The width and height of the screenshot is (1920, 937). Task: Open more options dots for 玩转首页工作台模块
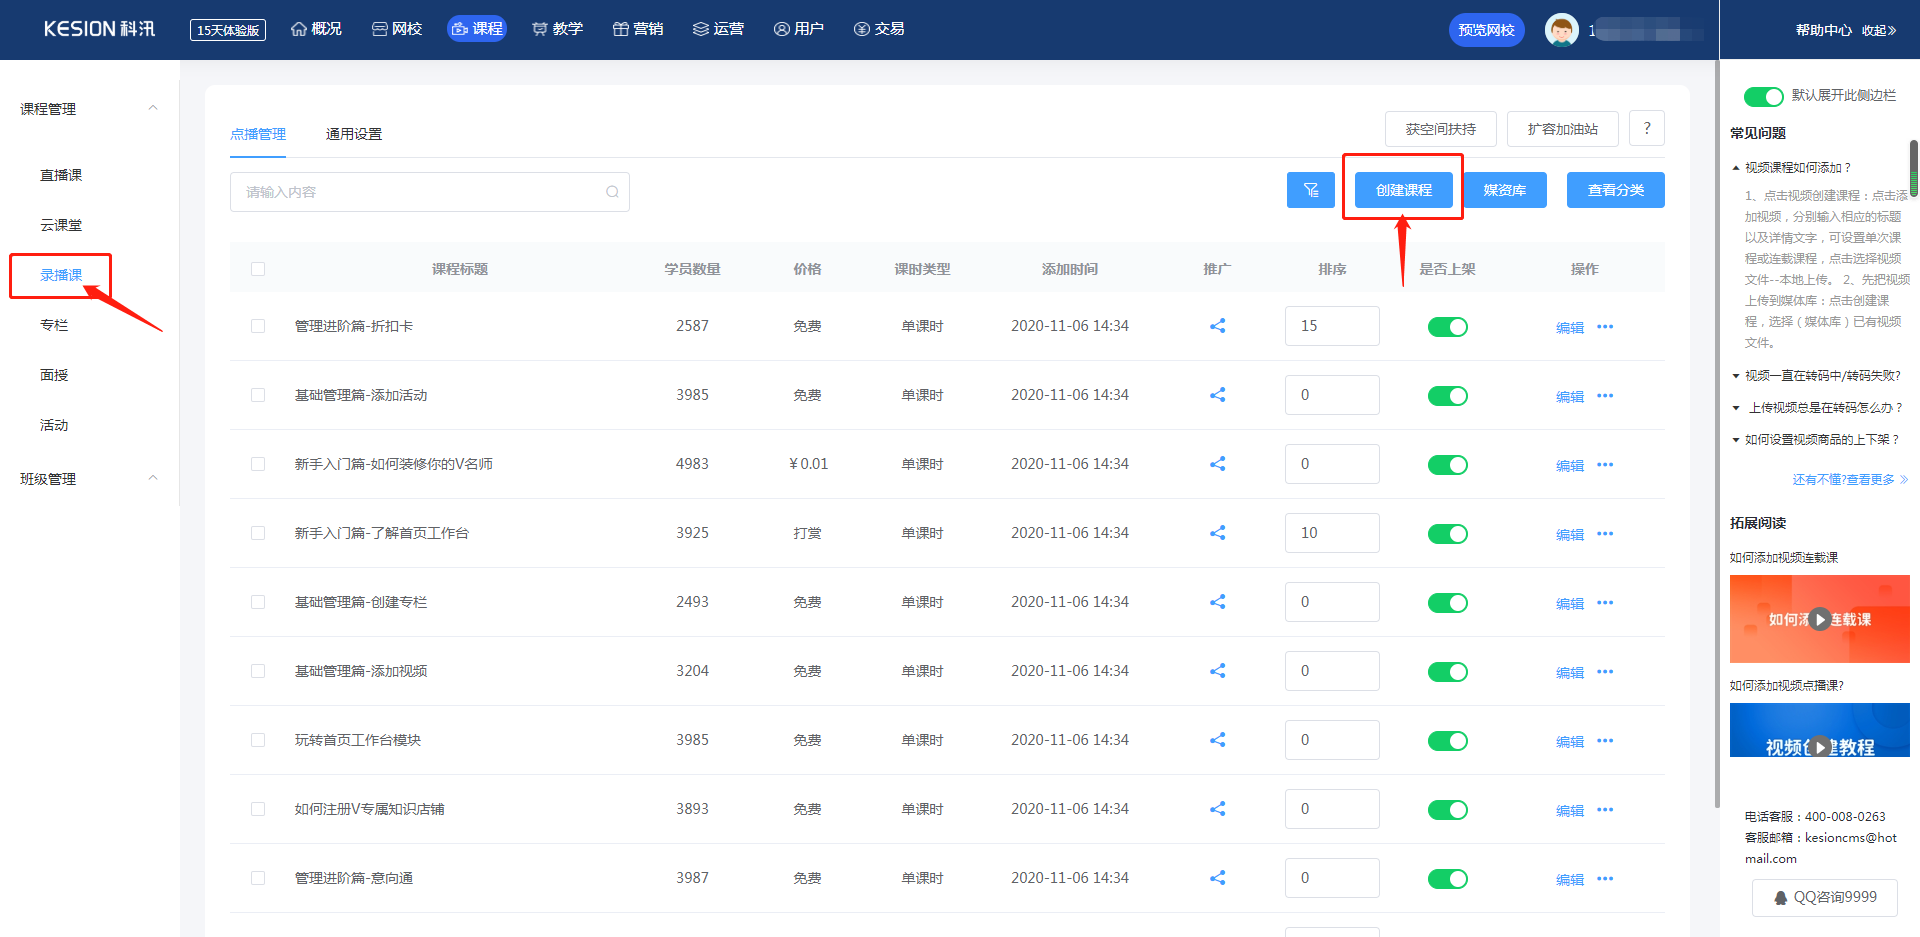click(1605, 741)
